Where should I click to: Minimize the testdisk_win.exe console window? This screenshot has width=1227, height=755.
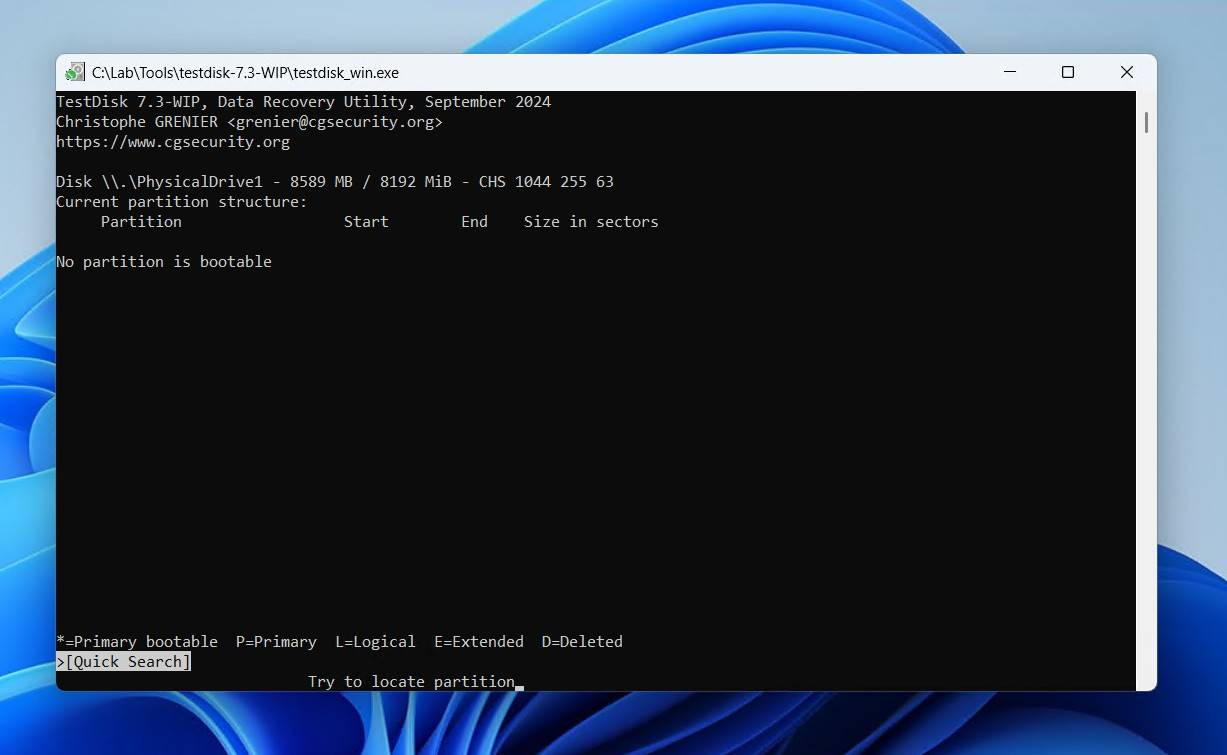pos(1010,72)
